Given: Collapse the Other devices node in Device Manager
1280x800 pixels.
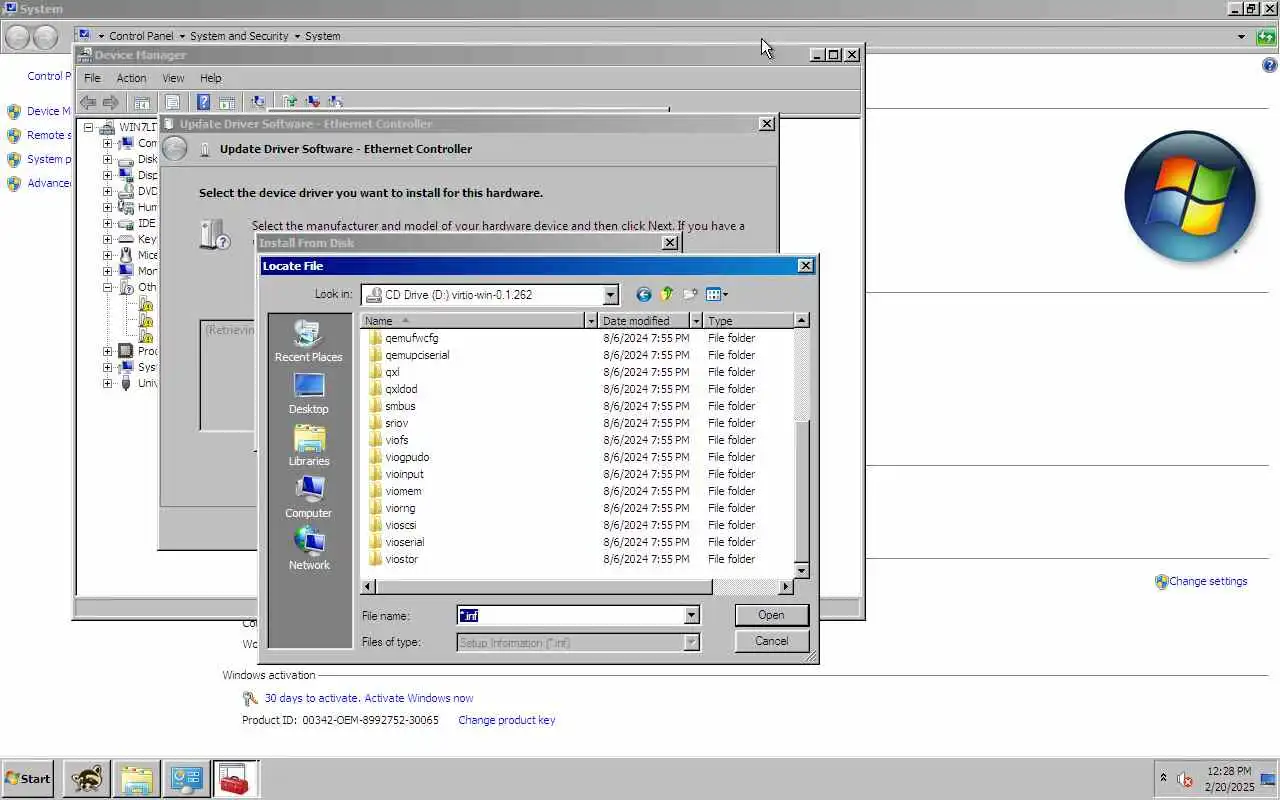Looking at the screenshot, I should pyautogui.click(x=107, y=287).
